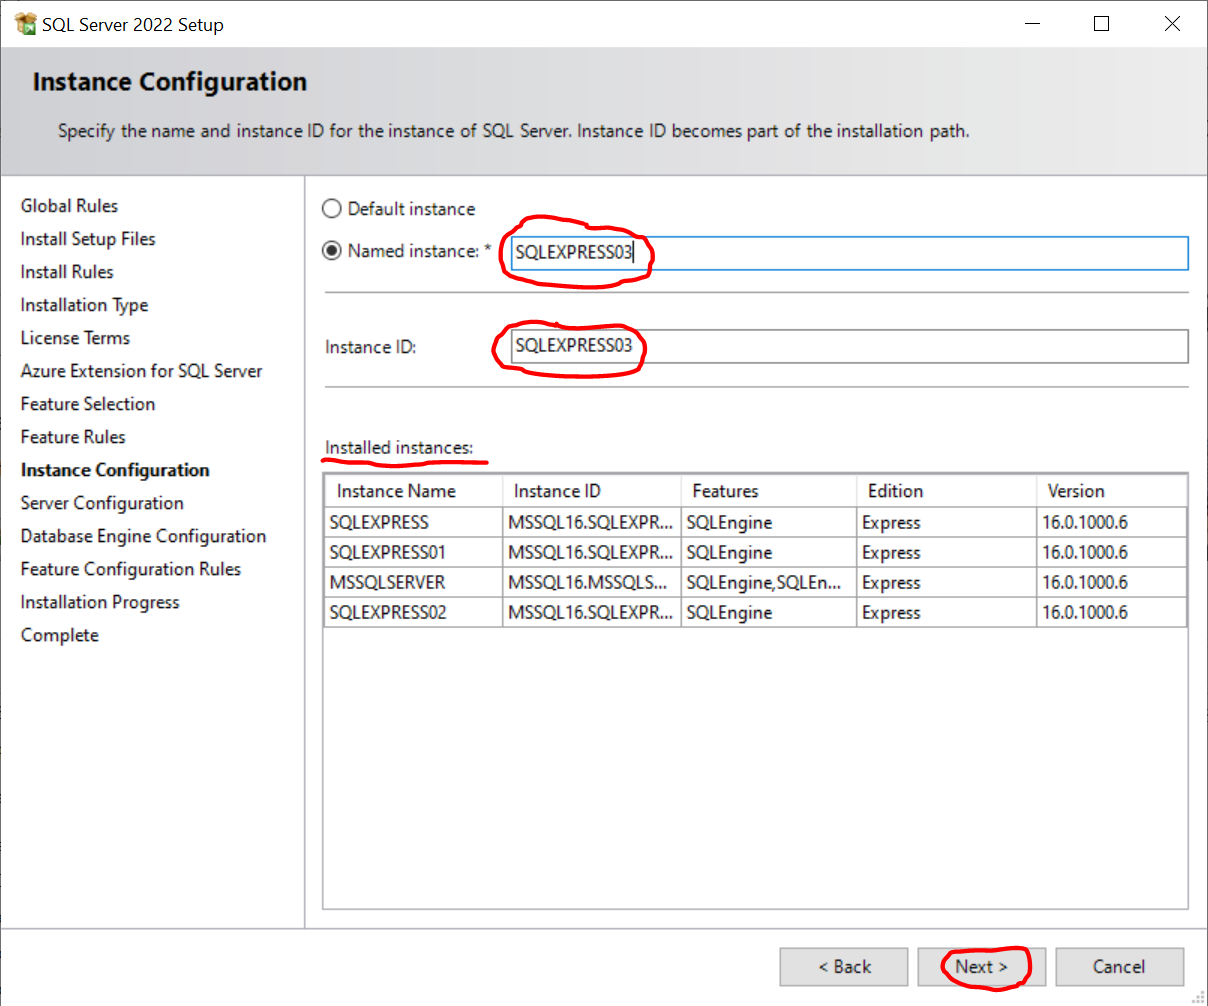Select the Install Setup Files step
The width and height of the screenshot is (1208, 1006).
point(88,239)
